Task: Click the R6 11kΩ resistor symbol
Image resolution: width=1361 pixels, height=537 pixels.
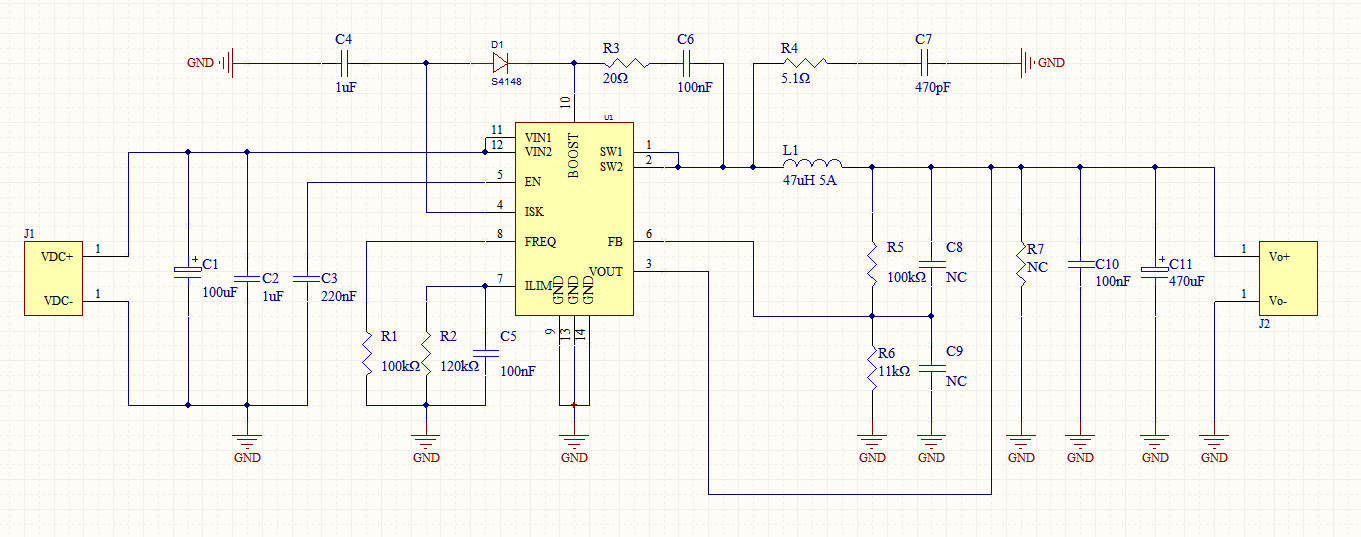Action: pos(872,366)
